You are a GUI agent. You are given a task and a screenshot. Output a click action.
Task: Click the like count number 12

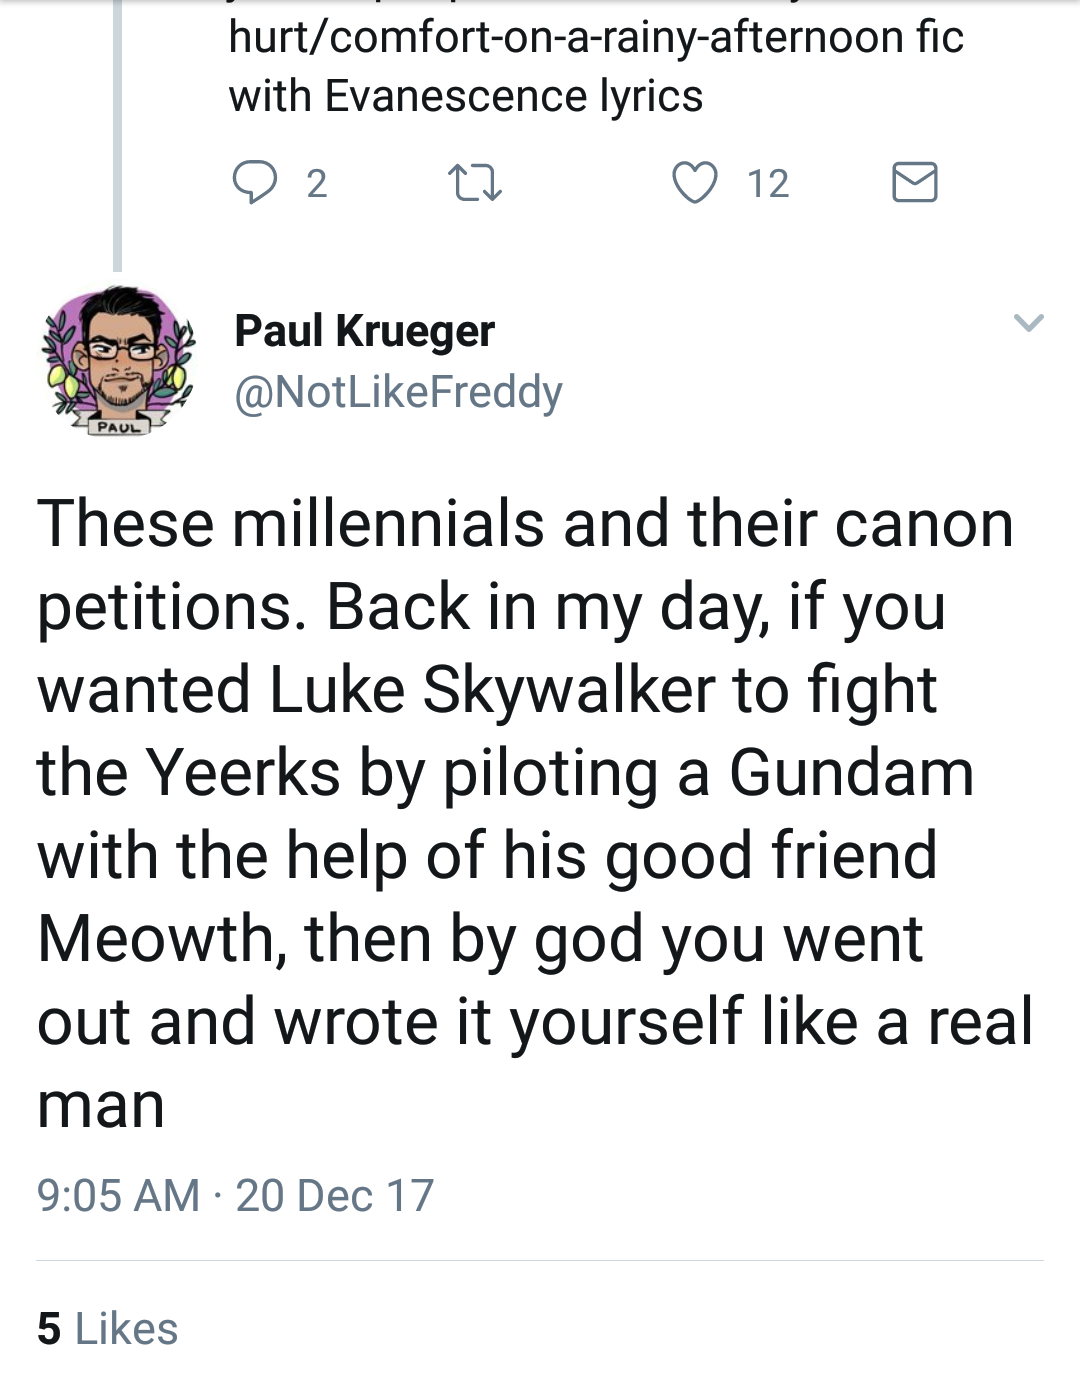tap(768, 183)
